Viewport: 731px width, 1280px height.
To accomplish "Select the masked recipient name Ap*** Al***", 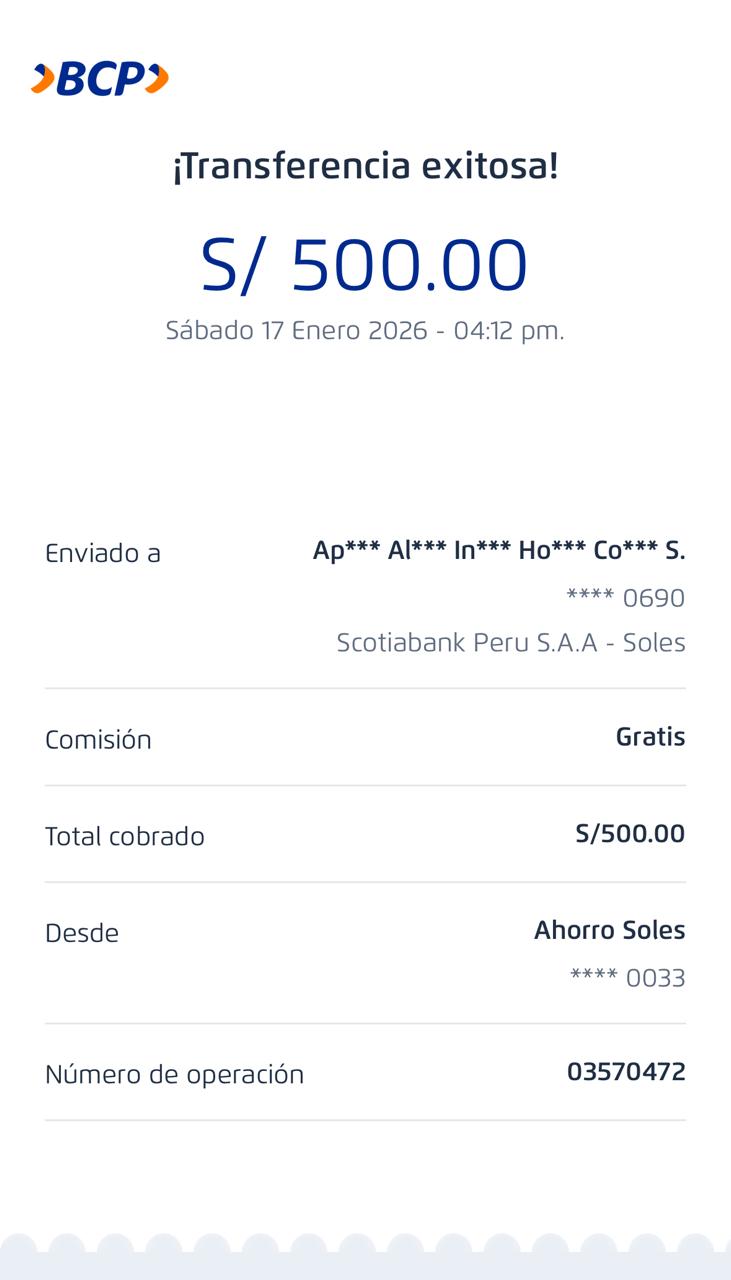I will pyautogui.click(x=498, y=550).
